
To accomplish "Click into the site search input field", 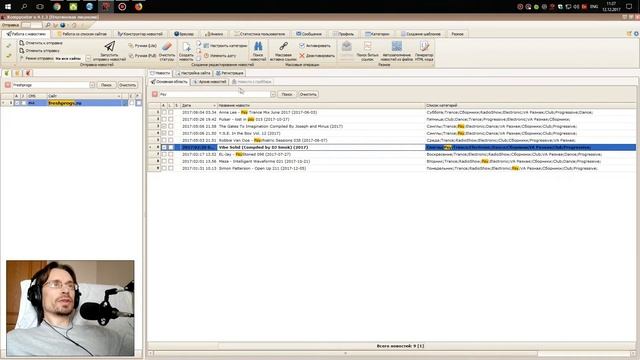I will pos(50,85).
